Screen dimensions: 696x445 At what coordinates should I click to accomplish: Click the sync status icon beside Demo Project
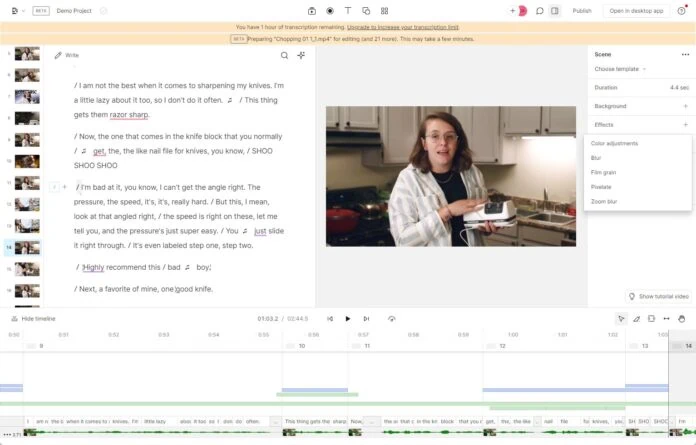point(103,11)
